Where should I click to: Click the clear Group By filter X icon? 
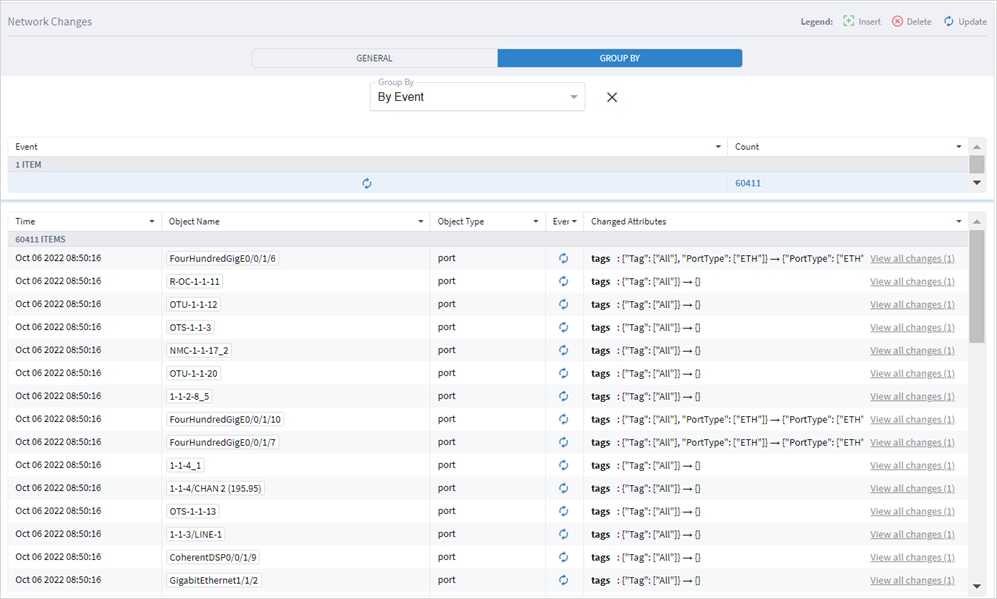point(611,97)
